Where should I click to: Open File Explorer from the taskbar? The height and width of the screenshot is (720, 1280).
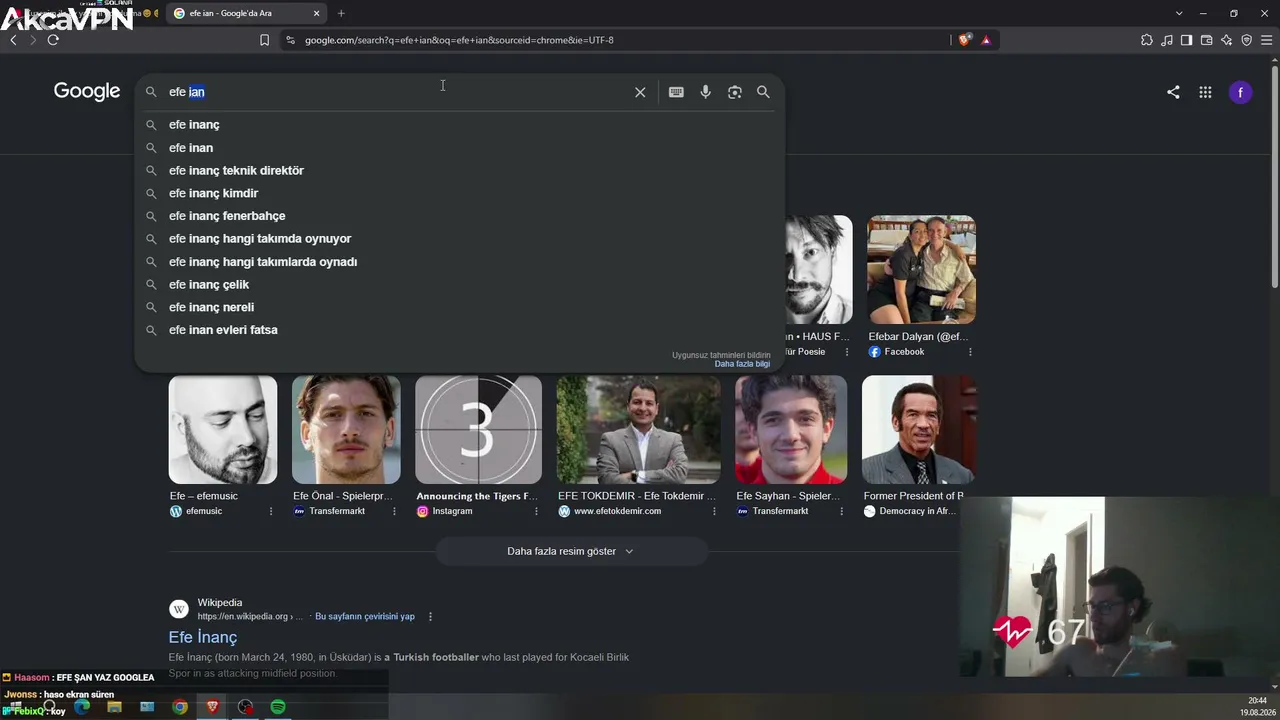pyautogui.click(x=114, y=707)
